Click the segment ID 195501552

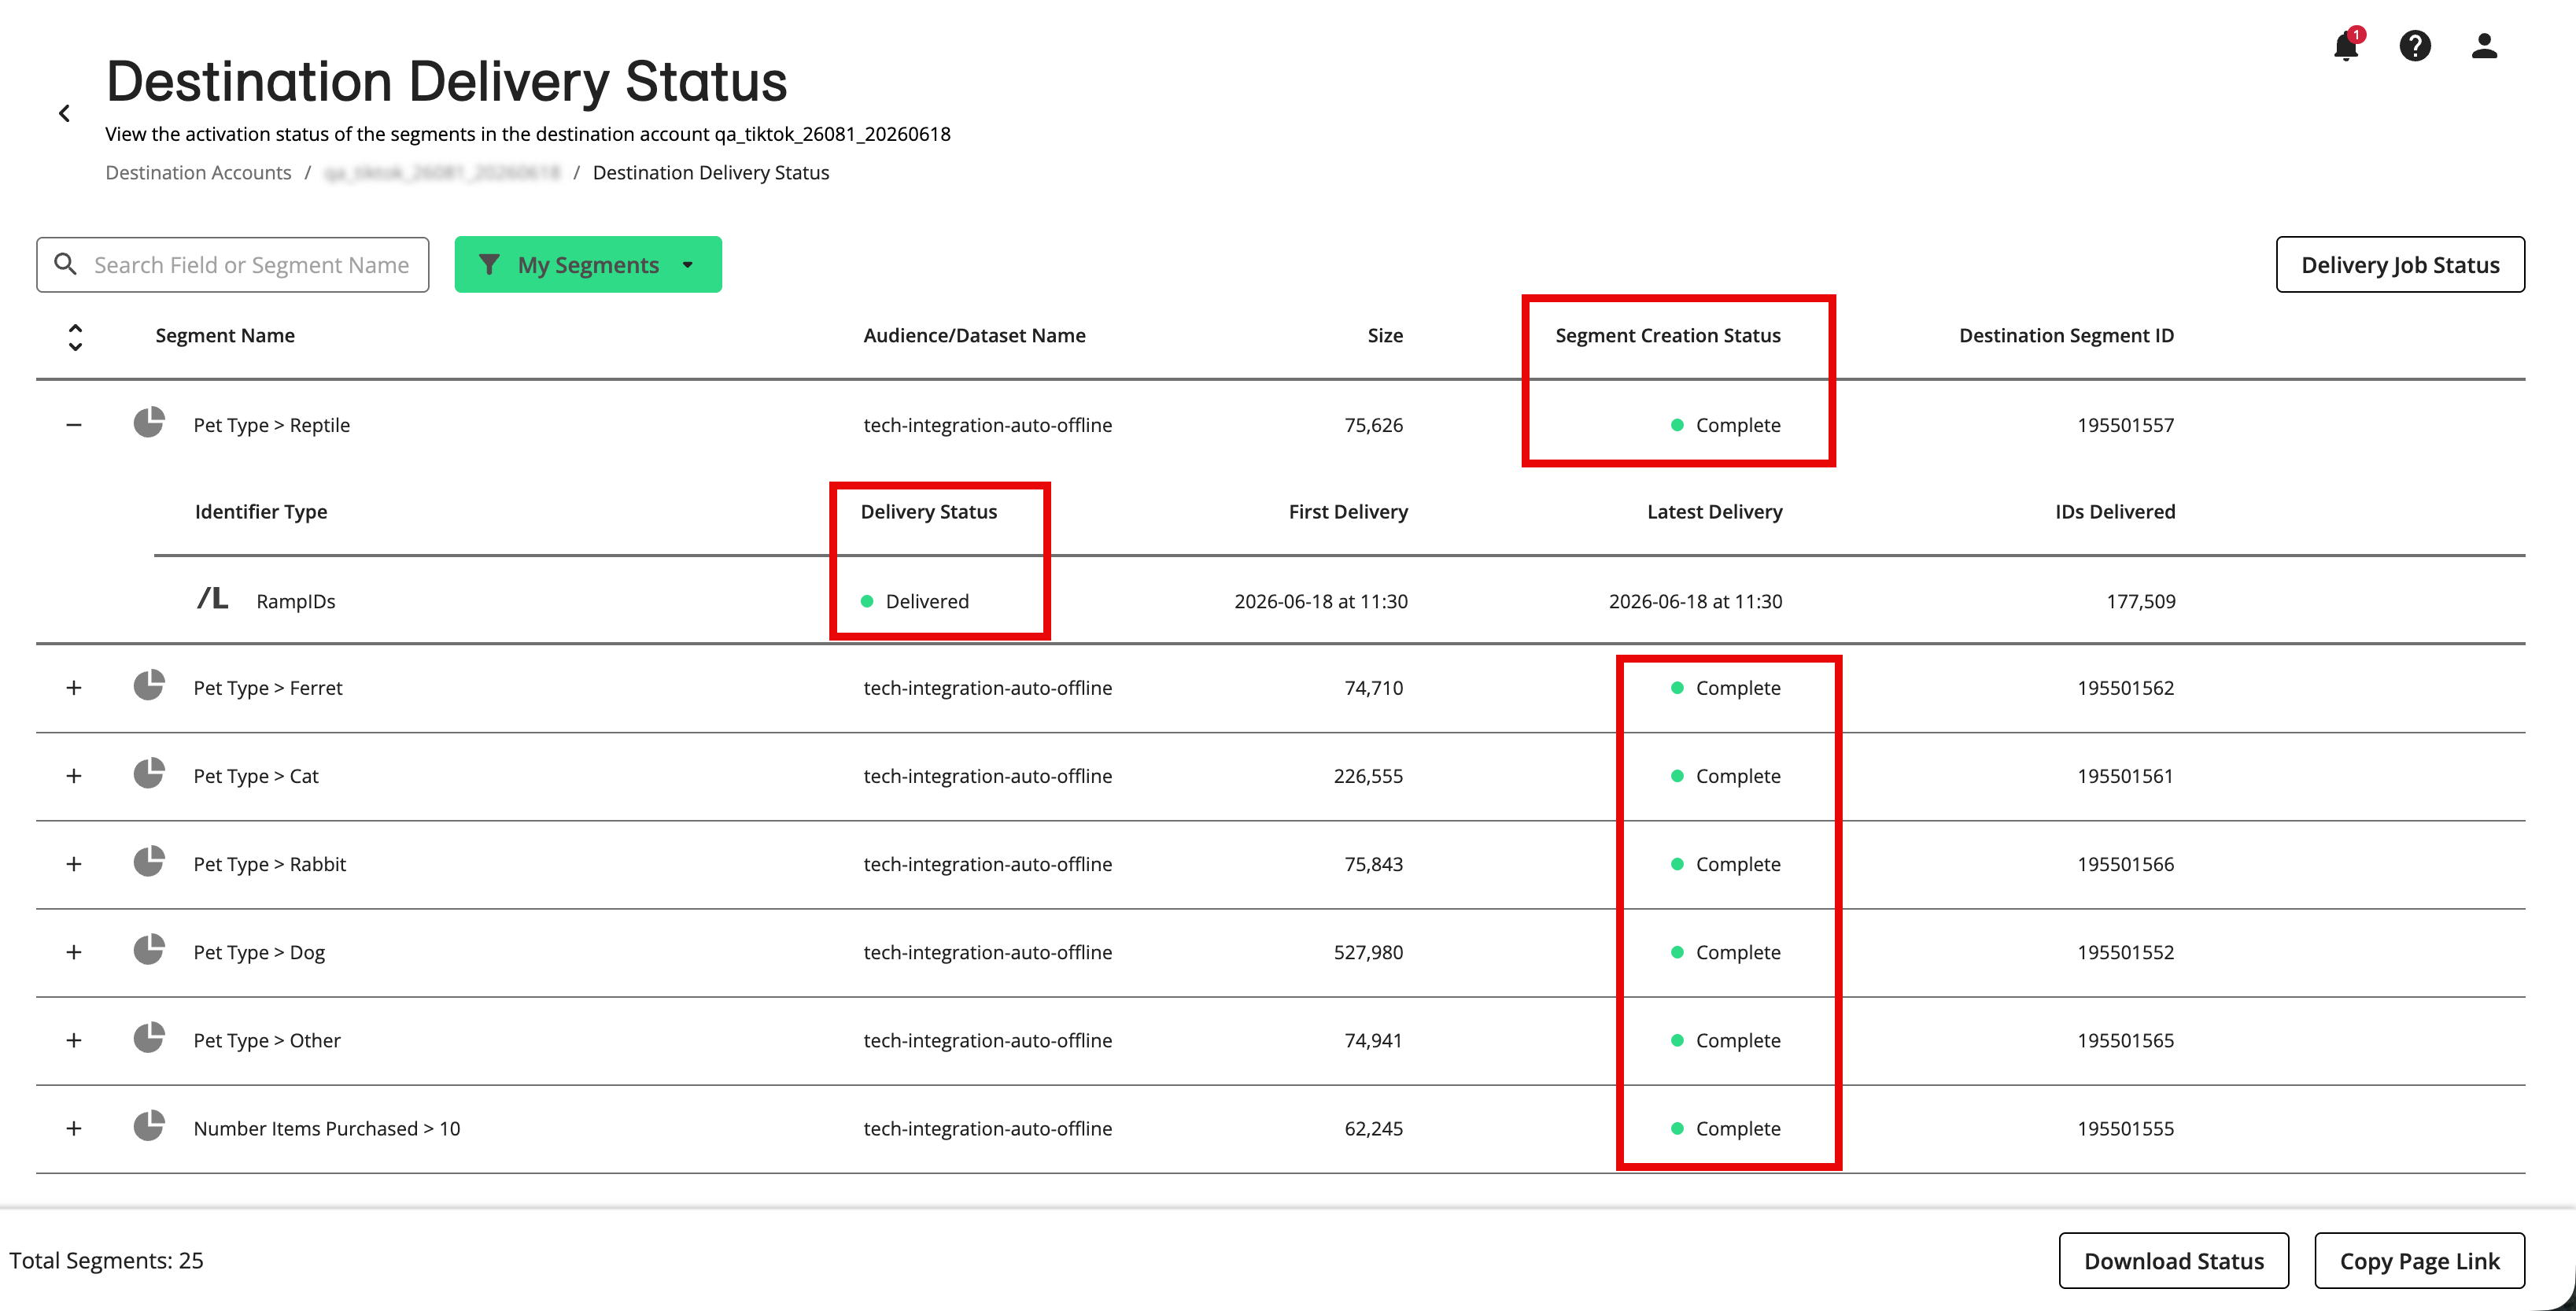[x=2126, y=952]
